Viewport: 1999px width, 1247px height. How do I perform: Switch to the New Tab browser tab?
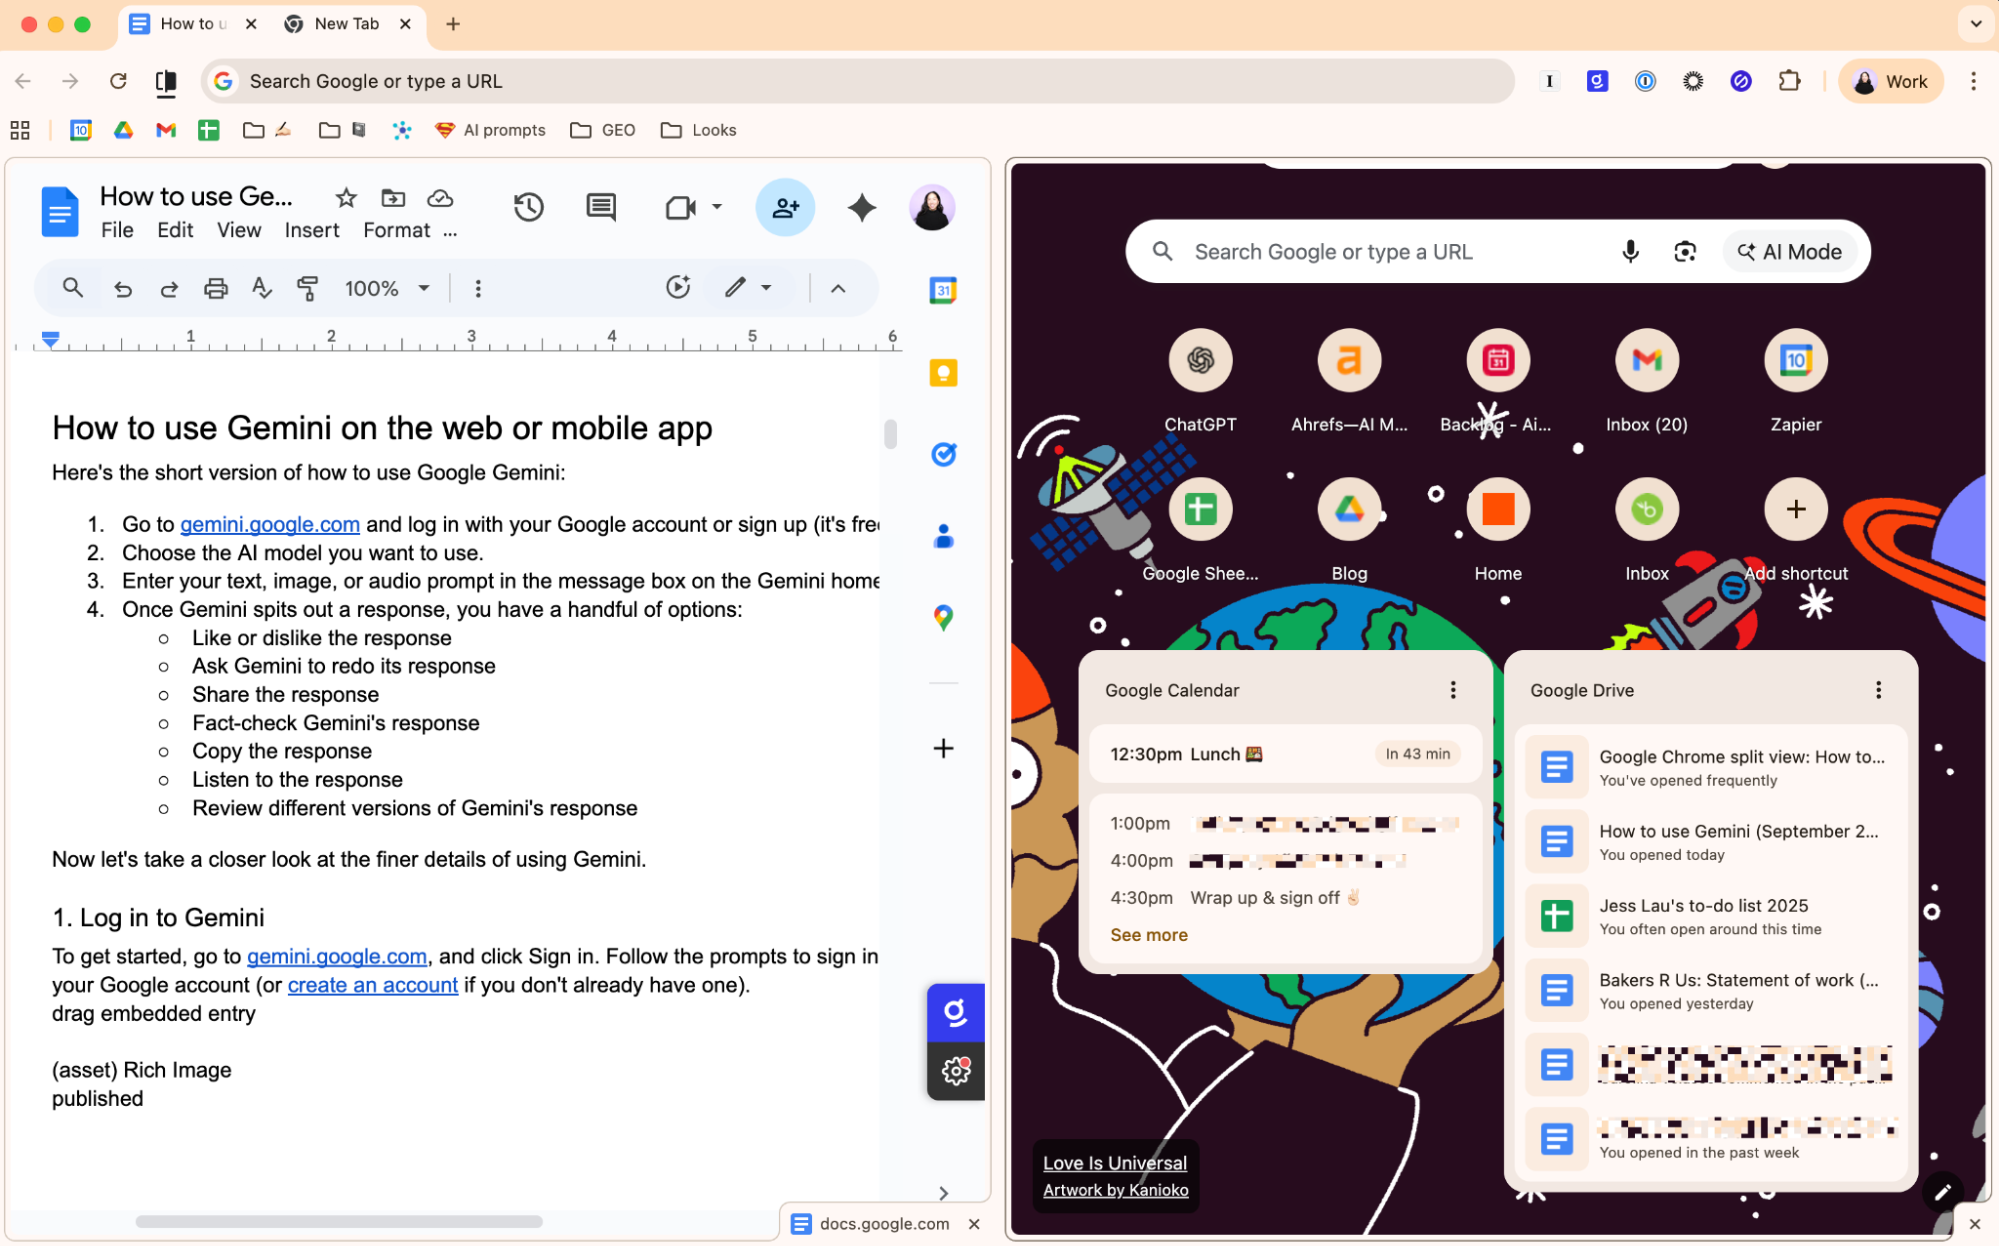344,23
